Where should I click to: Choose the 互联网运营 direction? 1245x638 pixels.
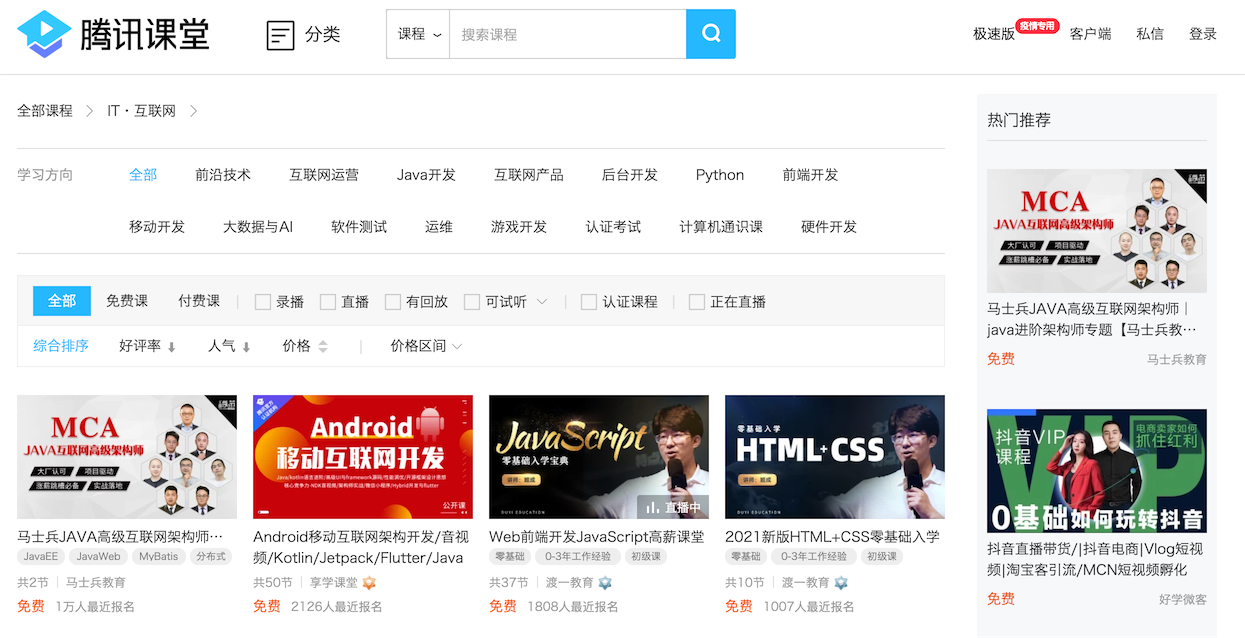[x=324, y=175]
